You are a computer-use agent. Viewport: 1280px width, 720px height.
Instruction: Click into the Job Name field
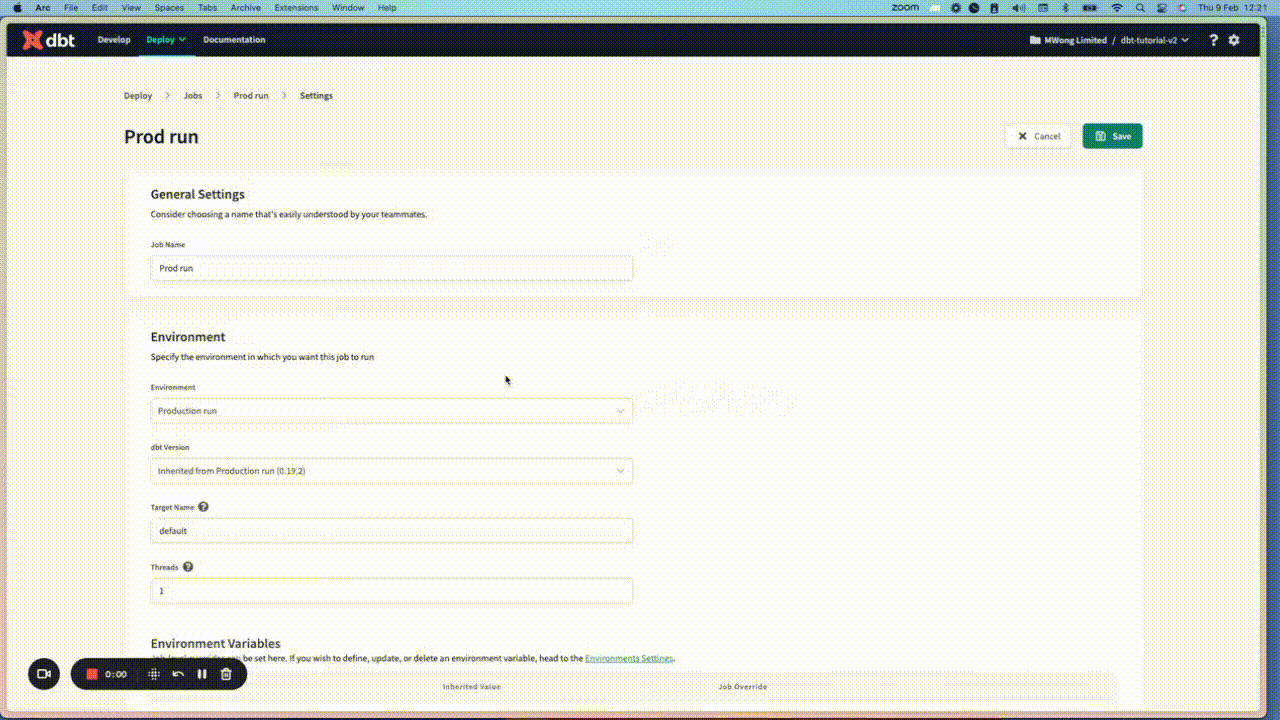[x=390, y=268]
